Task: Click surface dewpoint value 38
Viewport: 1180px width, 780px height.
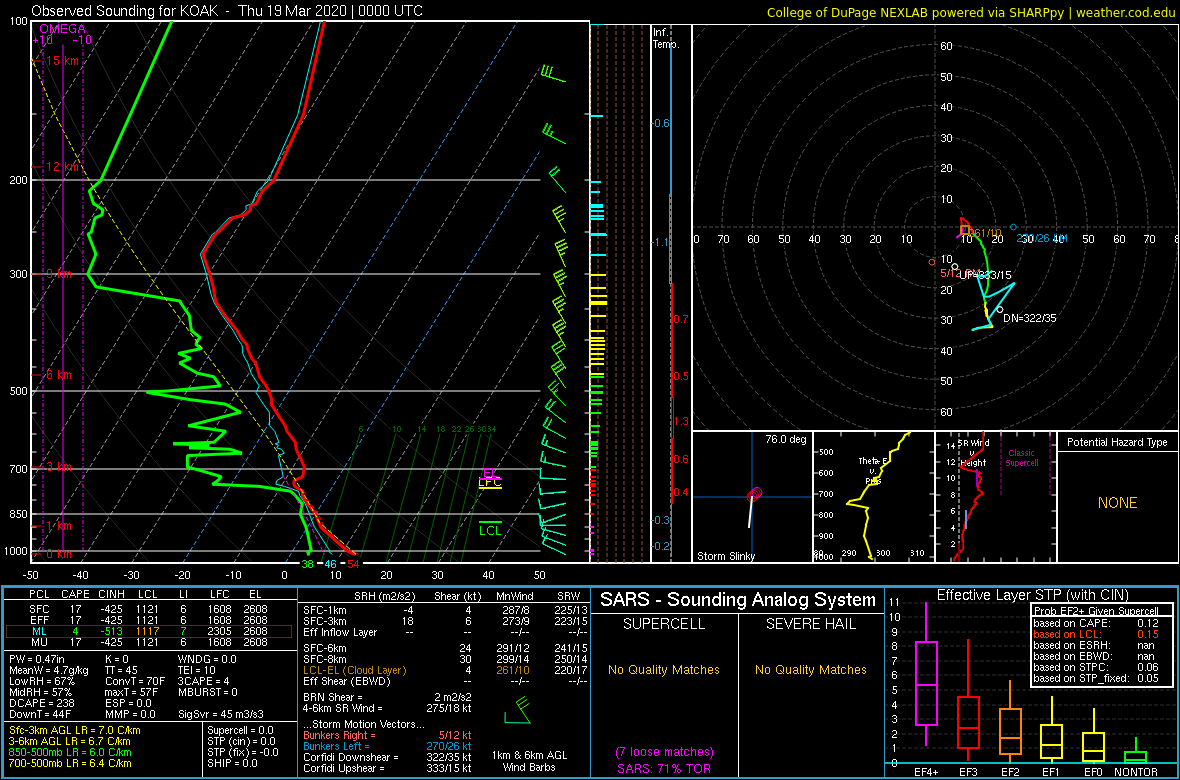Action: 307,564
